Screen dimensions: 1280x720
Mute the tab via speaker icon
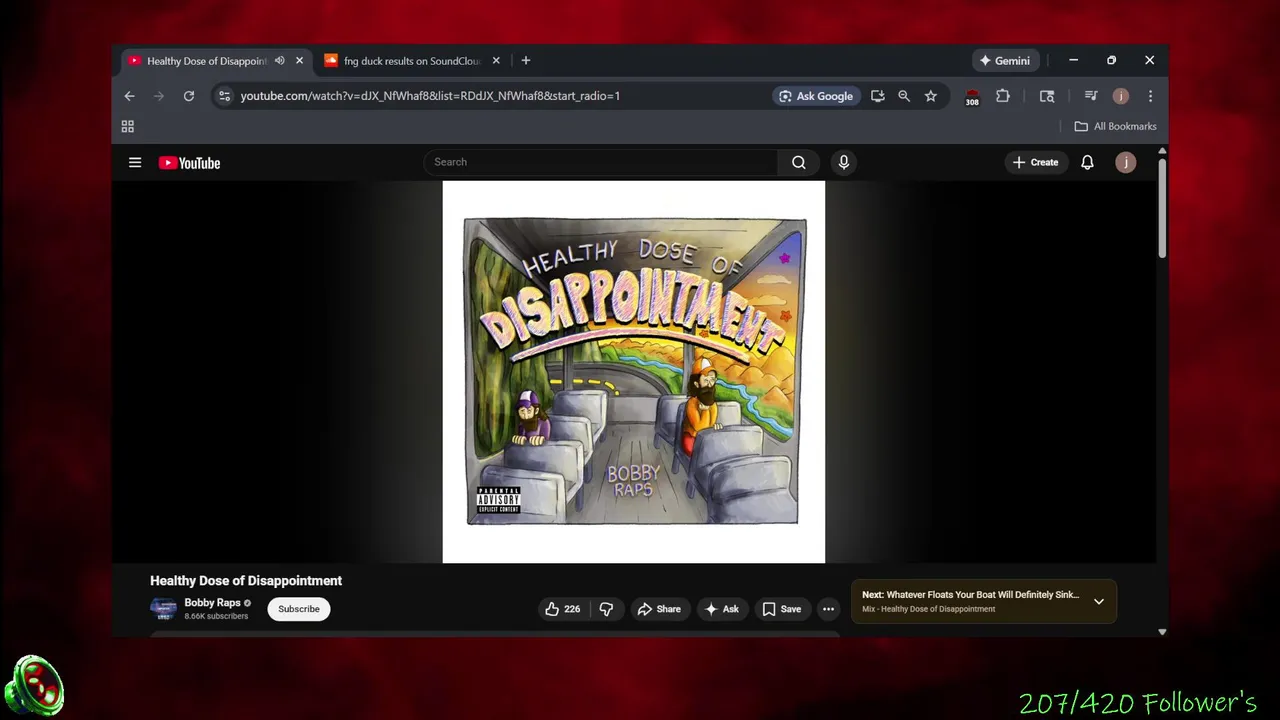(280, 61)
